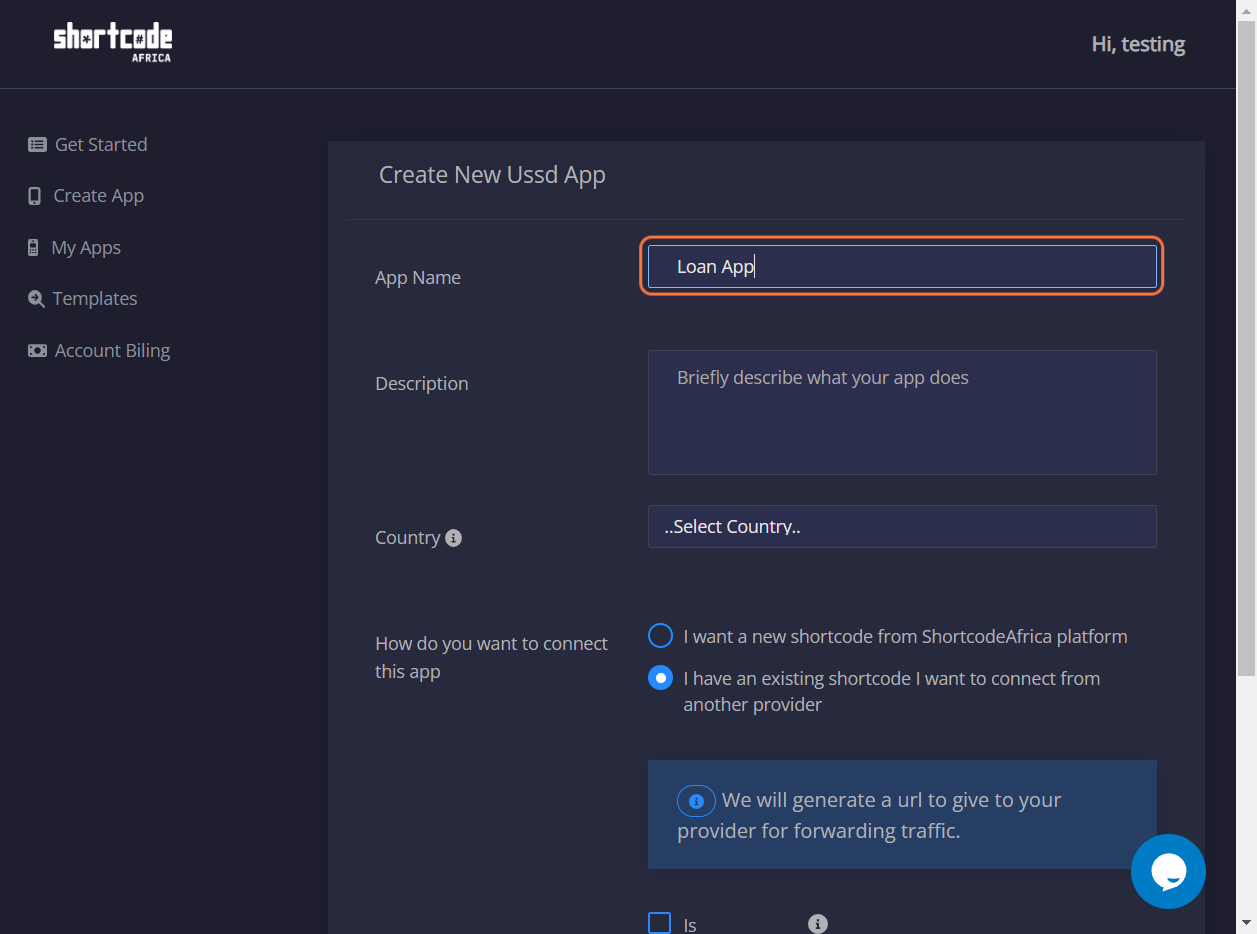Click the My Apps device icon
Viewport: 1257px width, 934px height.
[x=33, y=248]
